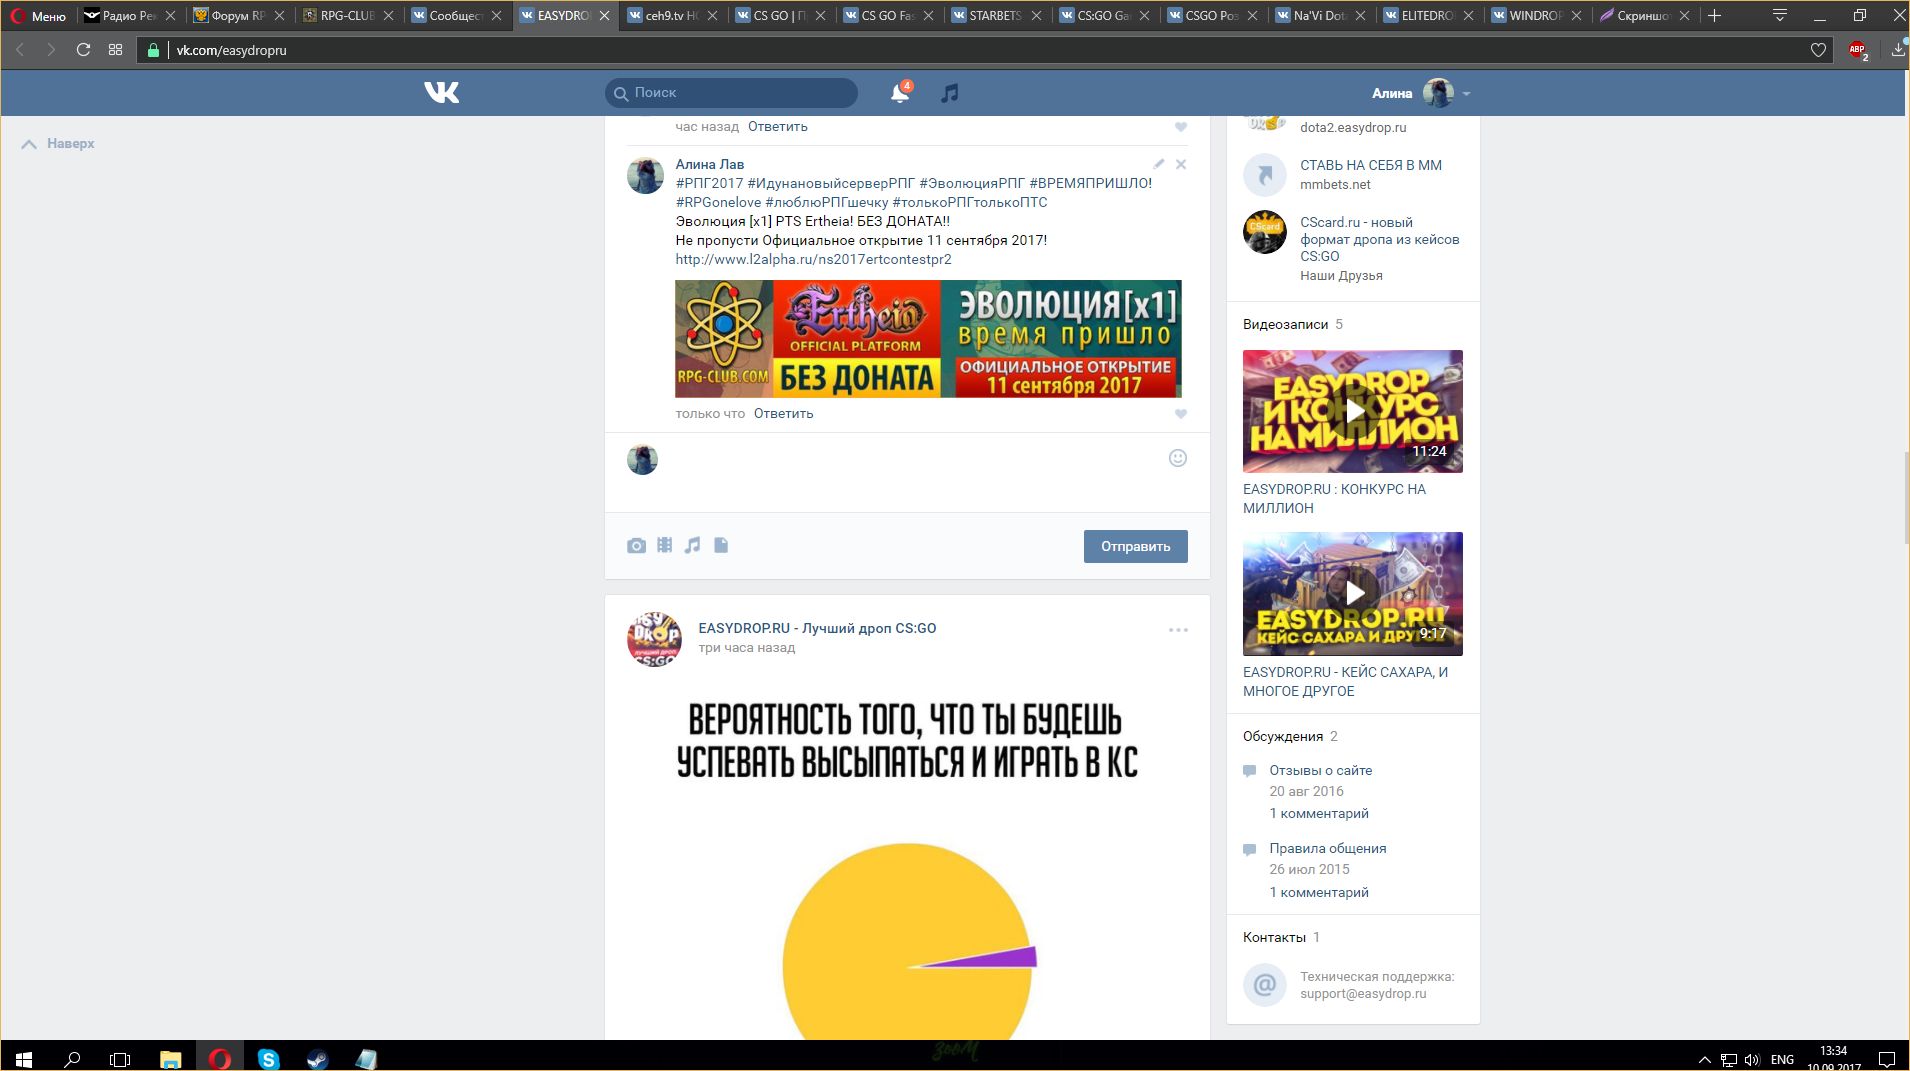This screenshot has height=1071, width=1910.
Task: Click the Отправить button
Action: (1135, 546)
